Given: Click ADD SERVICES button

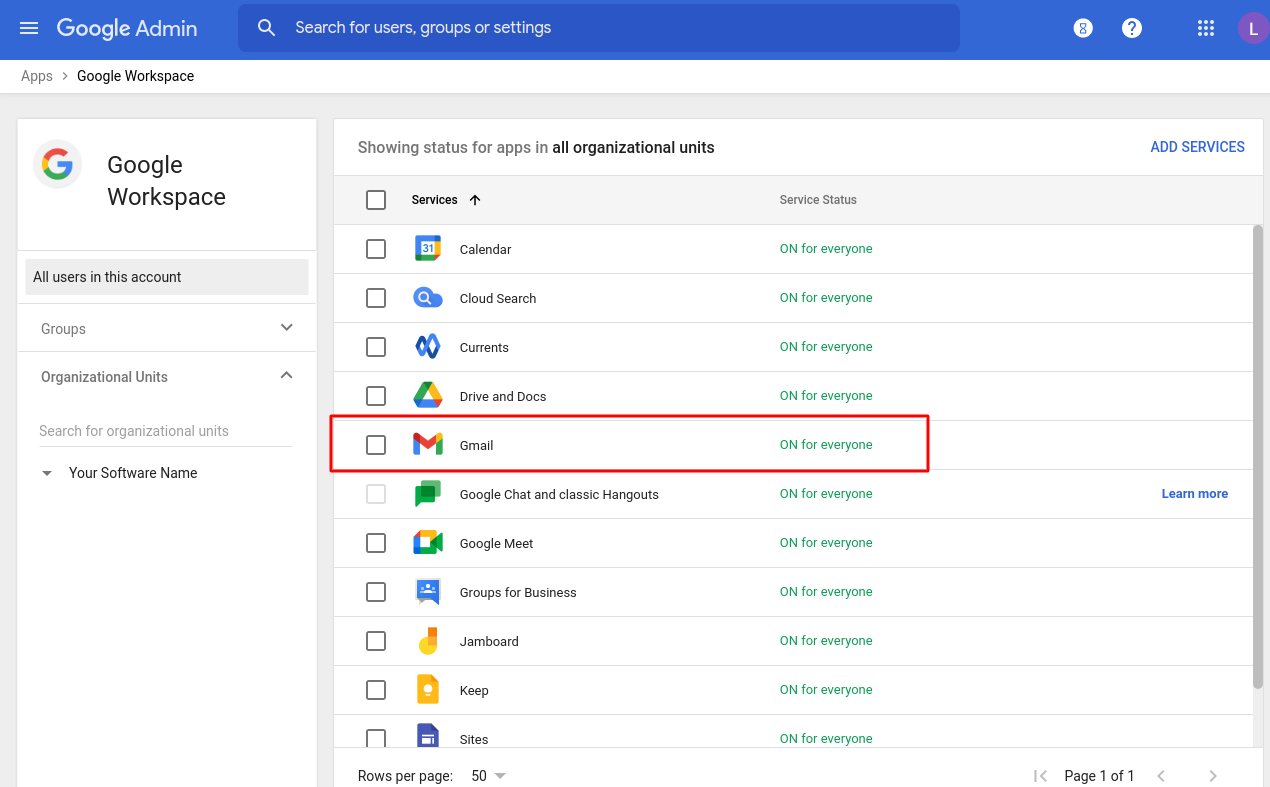Looking at the screenshot, I should click(1197, 147).
